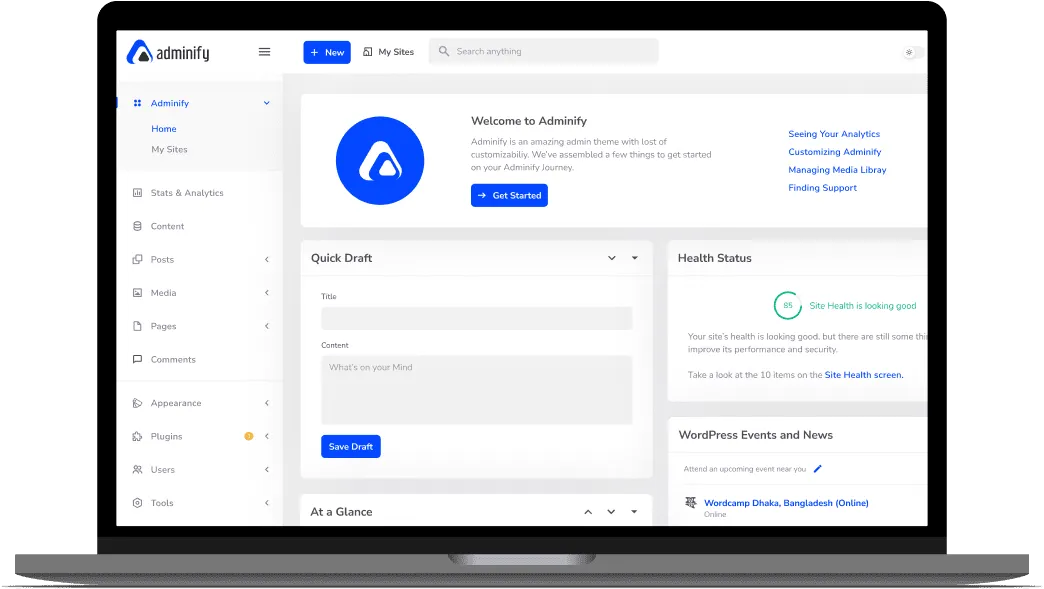Image resolution: width=1044 pixels, height=589 pixels.
Task: Click the Quick Draft Title field
Action: (x=477, y=318)
